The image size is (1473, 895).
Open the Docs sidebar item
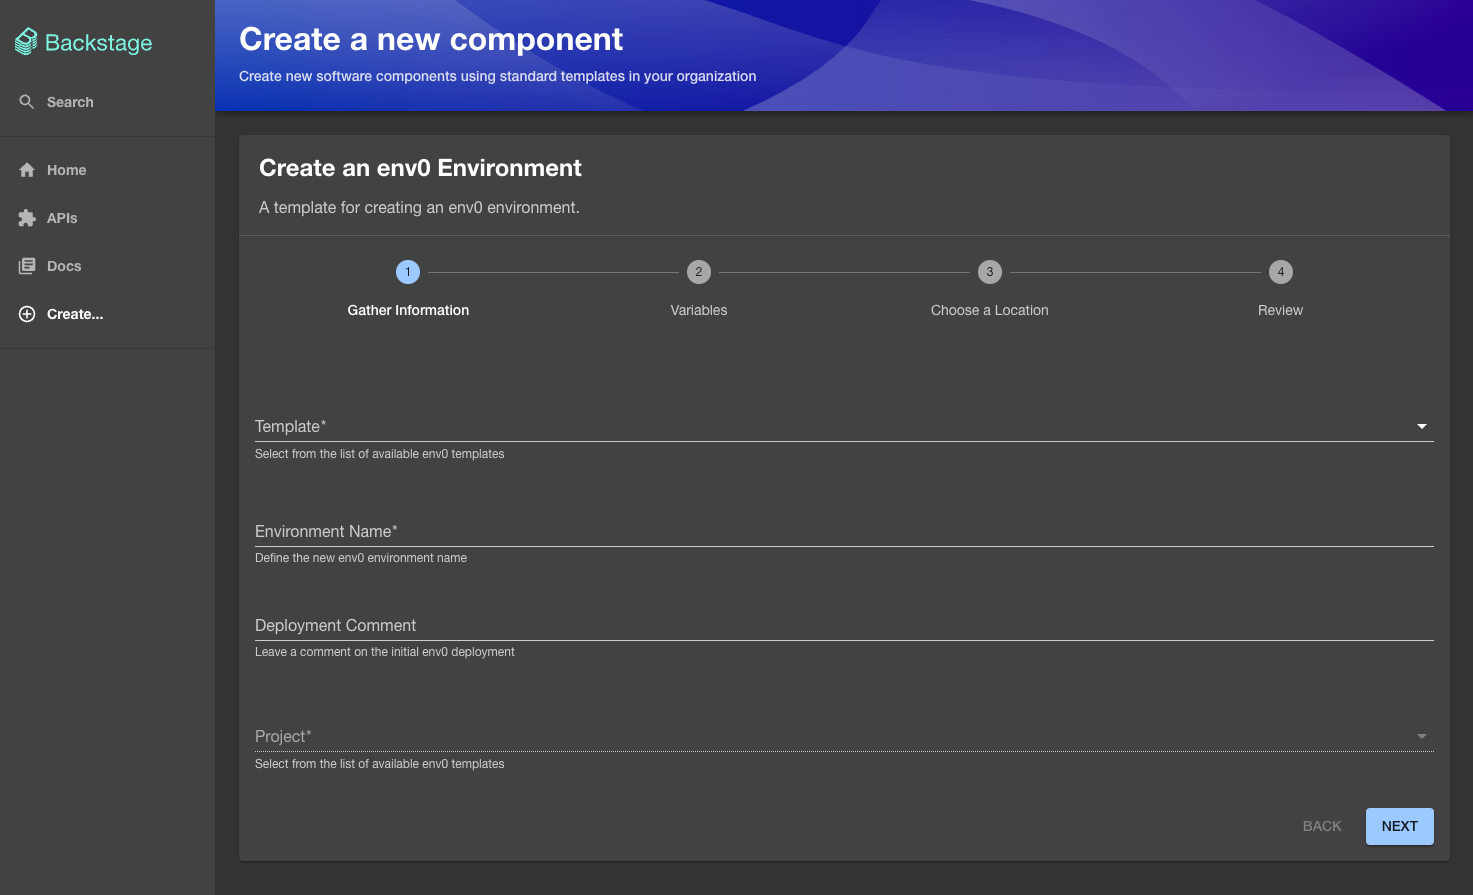[107, 266]
